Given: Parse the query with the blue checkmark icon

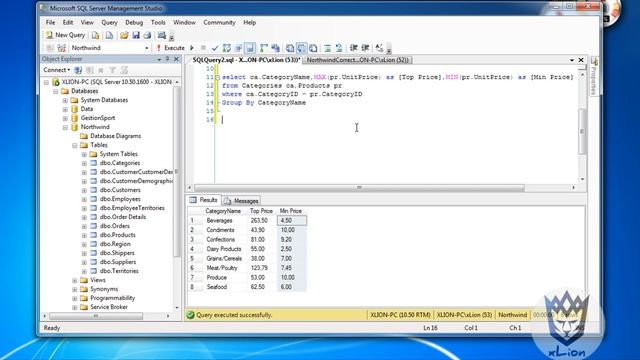Looking at the screenshot, I should [215, 48].
